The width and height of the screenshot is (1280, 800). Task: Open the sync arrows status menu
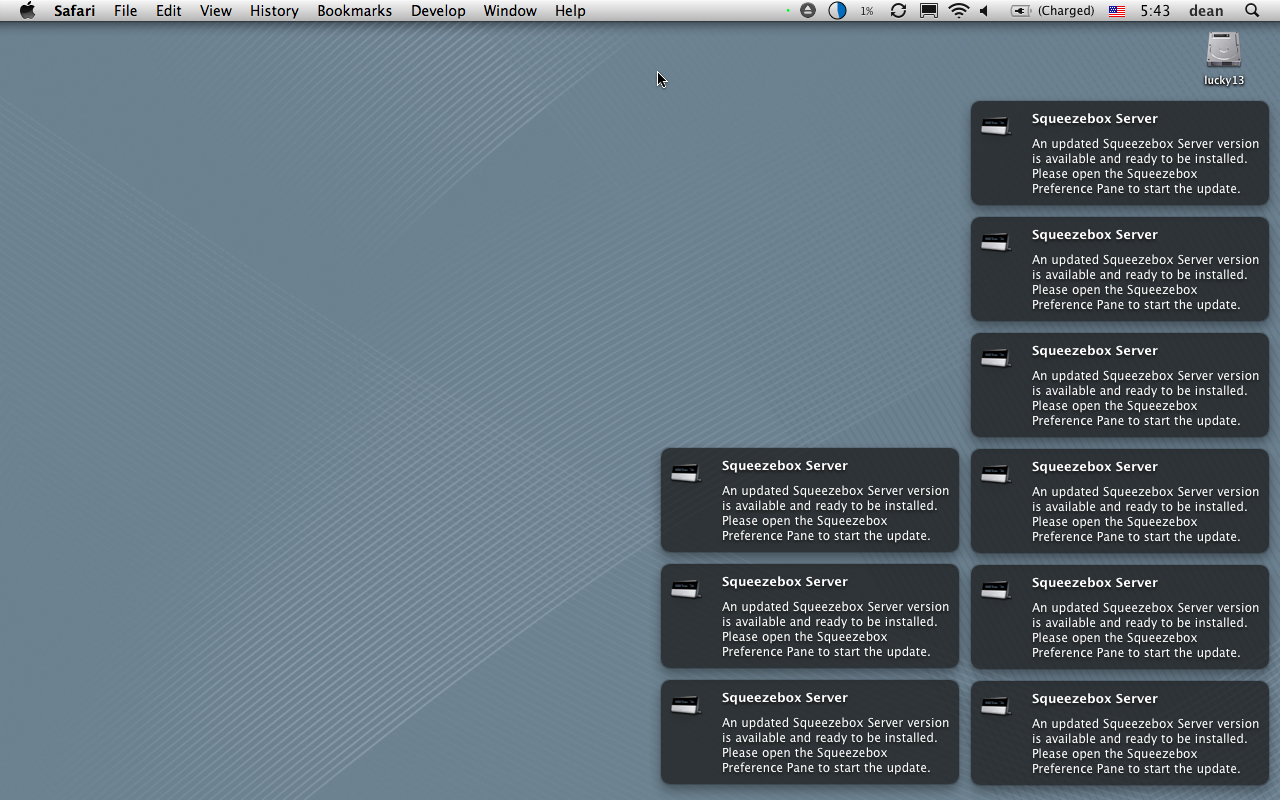click(898, 11)
